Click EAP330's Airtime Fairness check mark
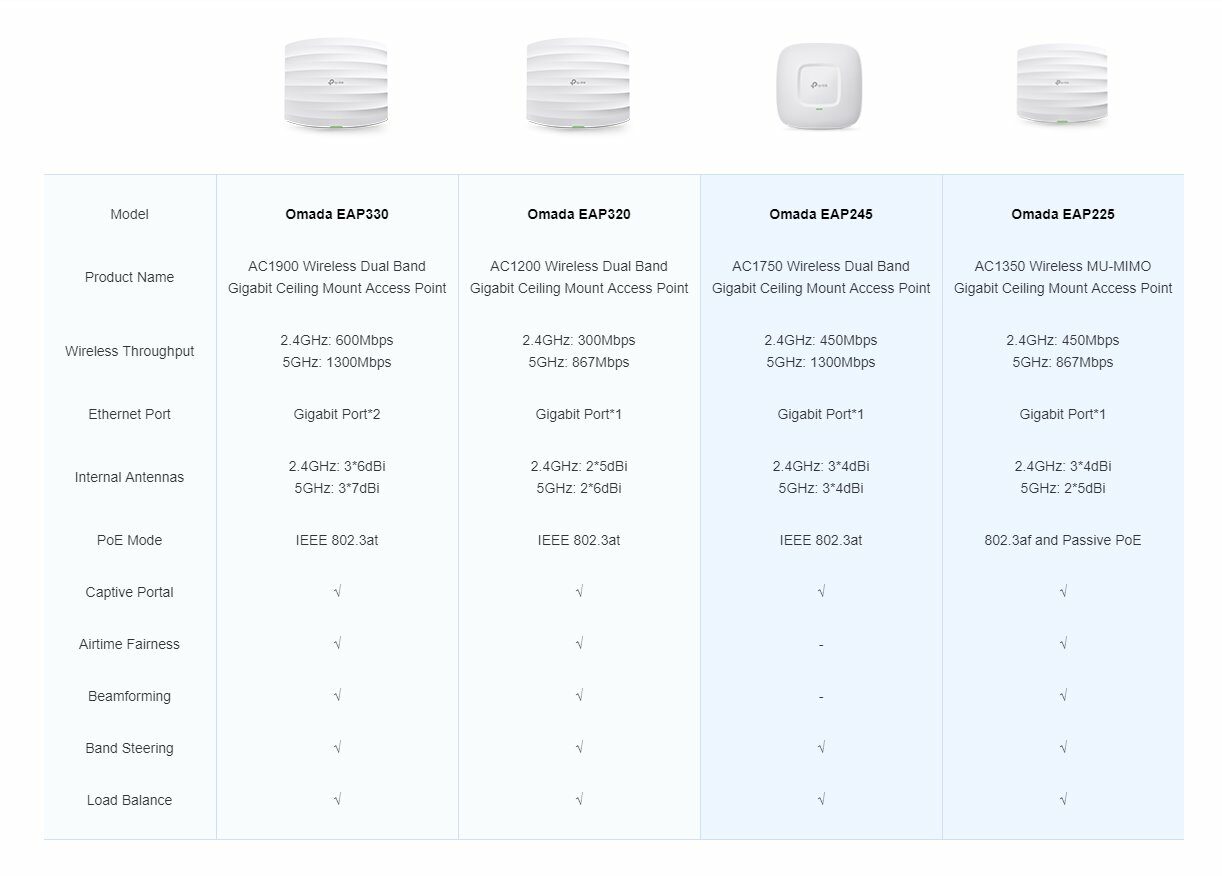This screenshot has width=1222, height=876. click(337, 644)
